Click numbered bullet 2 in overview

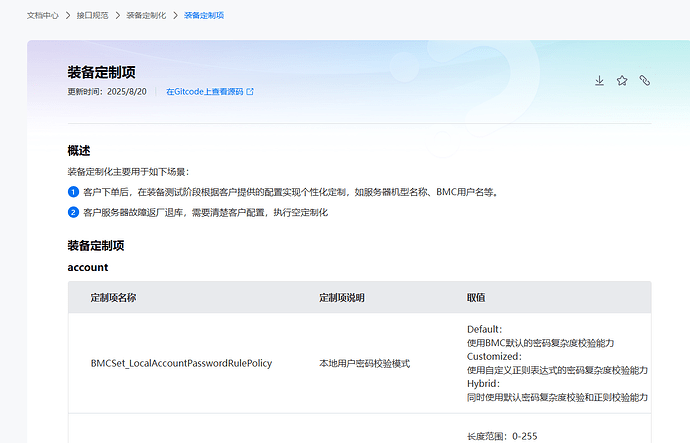[73, 212]
